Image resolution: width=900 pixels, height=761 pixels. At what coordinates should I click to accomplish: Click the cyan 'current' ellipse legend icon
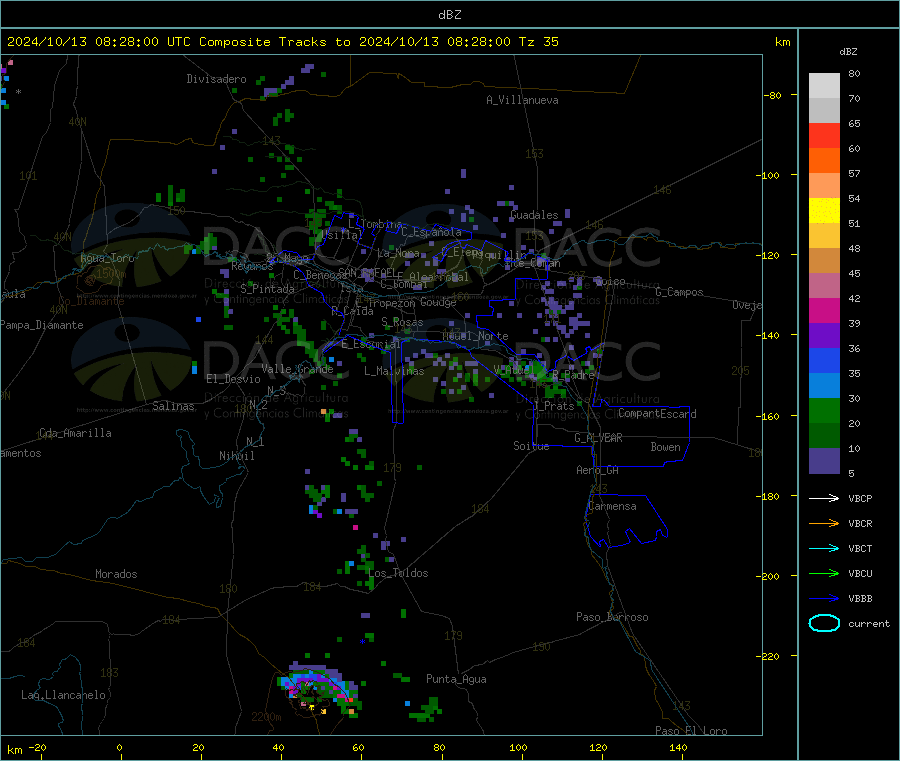[x=824, y=623]
